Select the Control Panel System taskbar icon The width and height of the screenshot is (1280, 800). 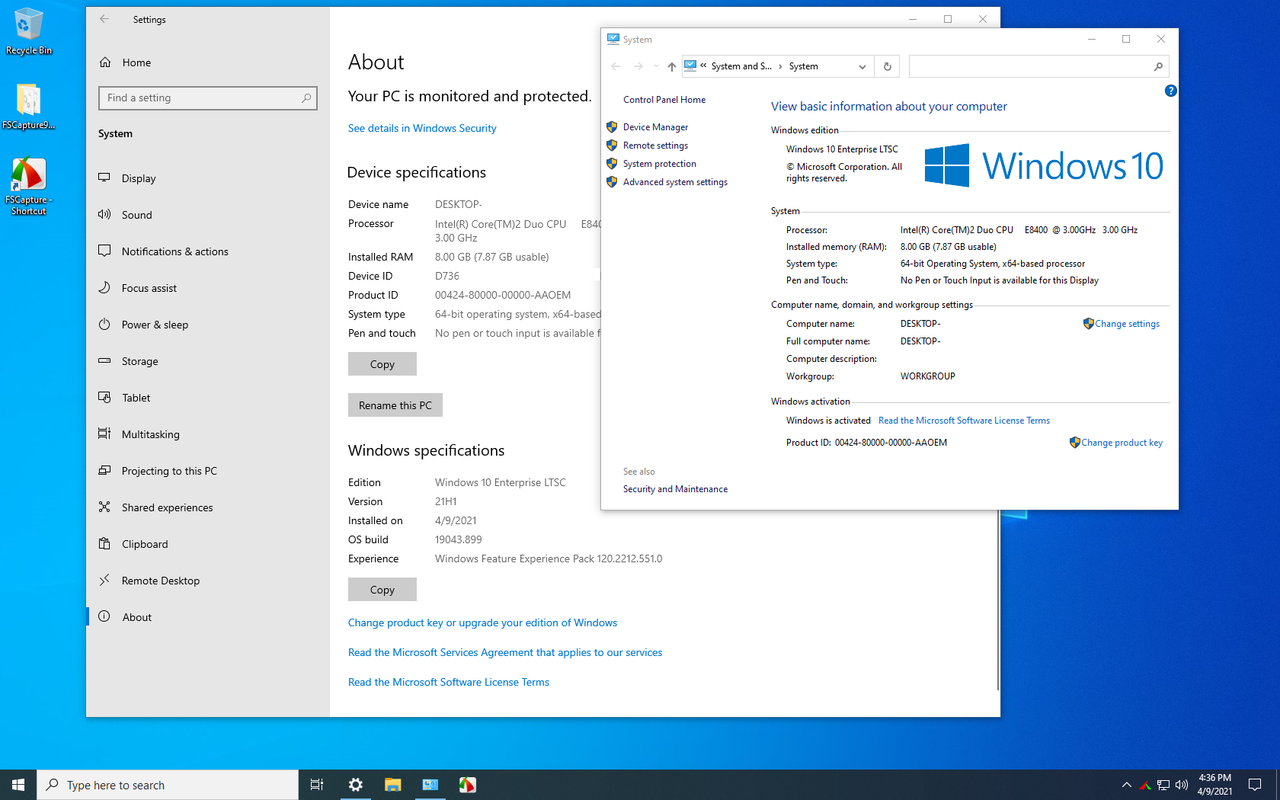pos(430,785)
